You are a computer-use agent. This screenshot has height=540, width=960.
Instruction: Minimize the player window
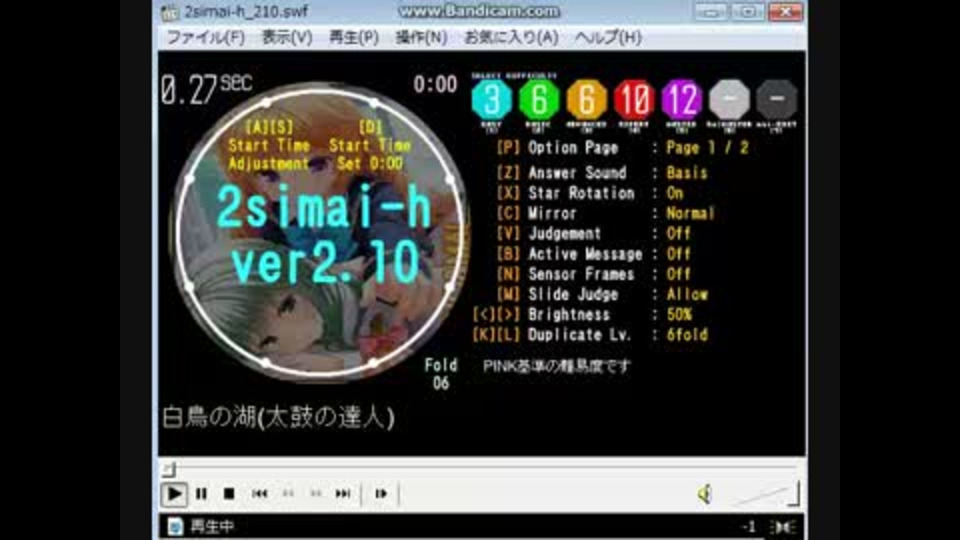pos(710,11)
